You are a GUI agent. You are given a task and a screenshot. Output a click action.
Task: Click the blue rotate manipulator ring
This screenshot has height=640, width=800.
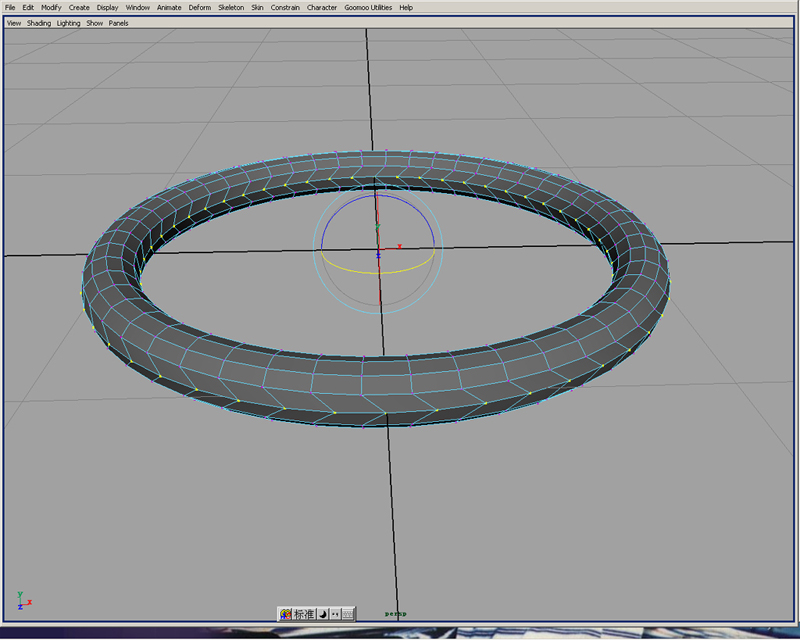tap(378, 196)
